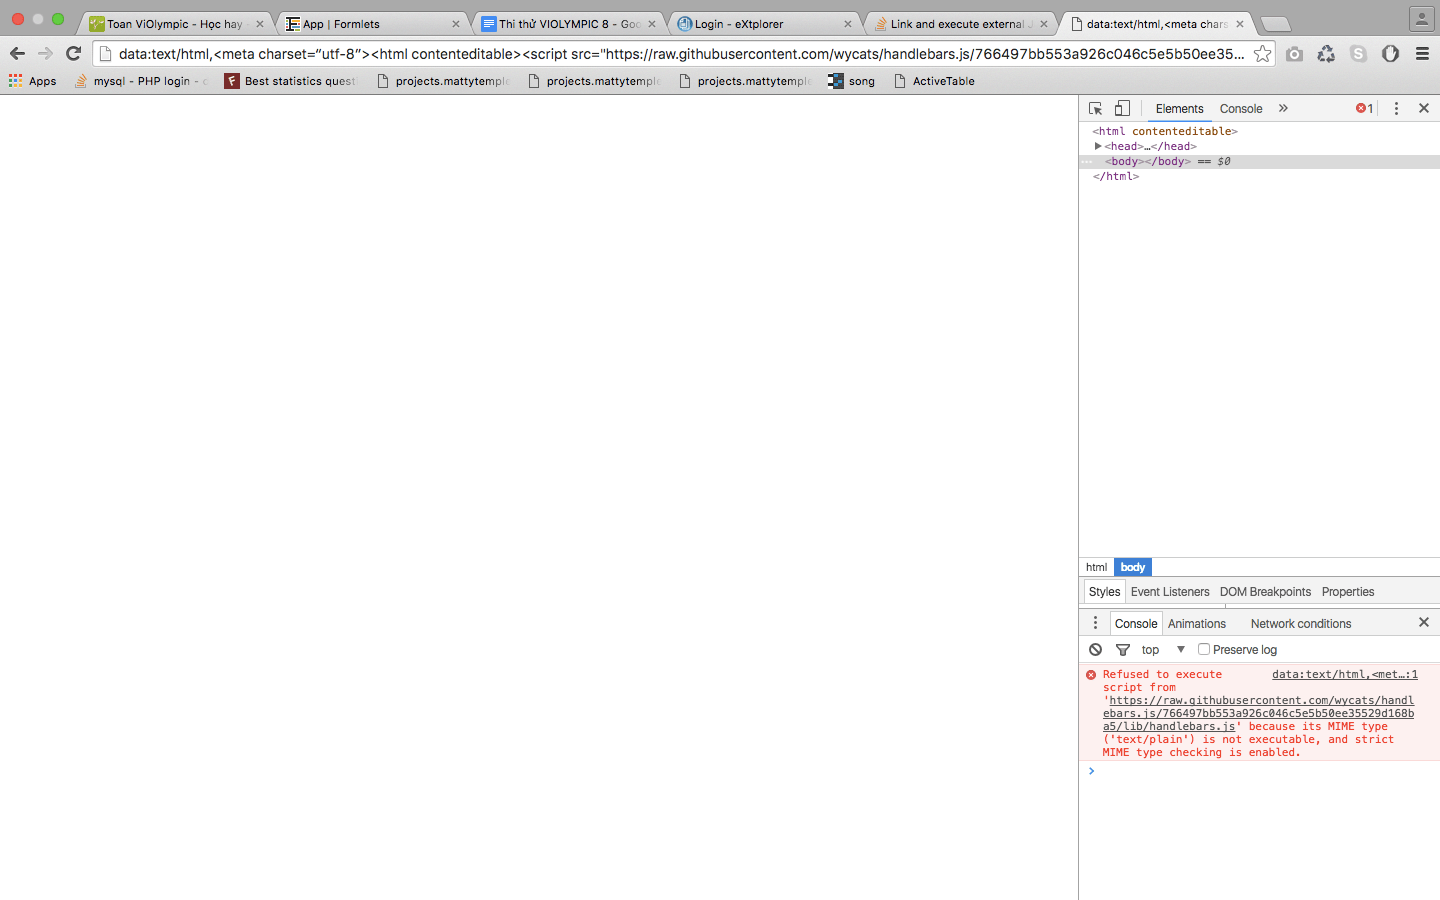This screenshot has height=900, width=1440.
Task: Clear the console log
Action: [x=1096, y=650]
